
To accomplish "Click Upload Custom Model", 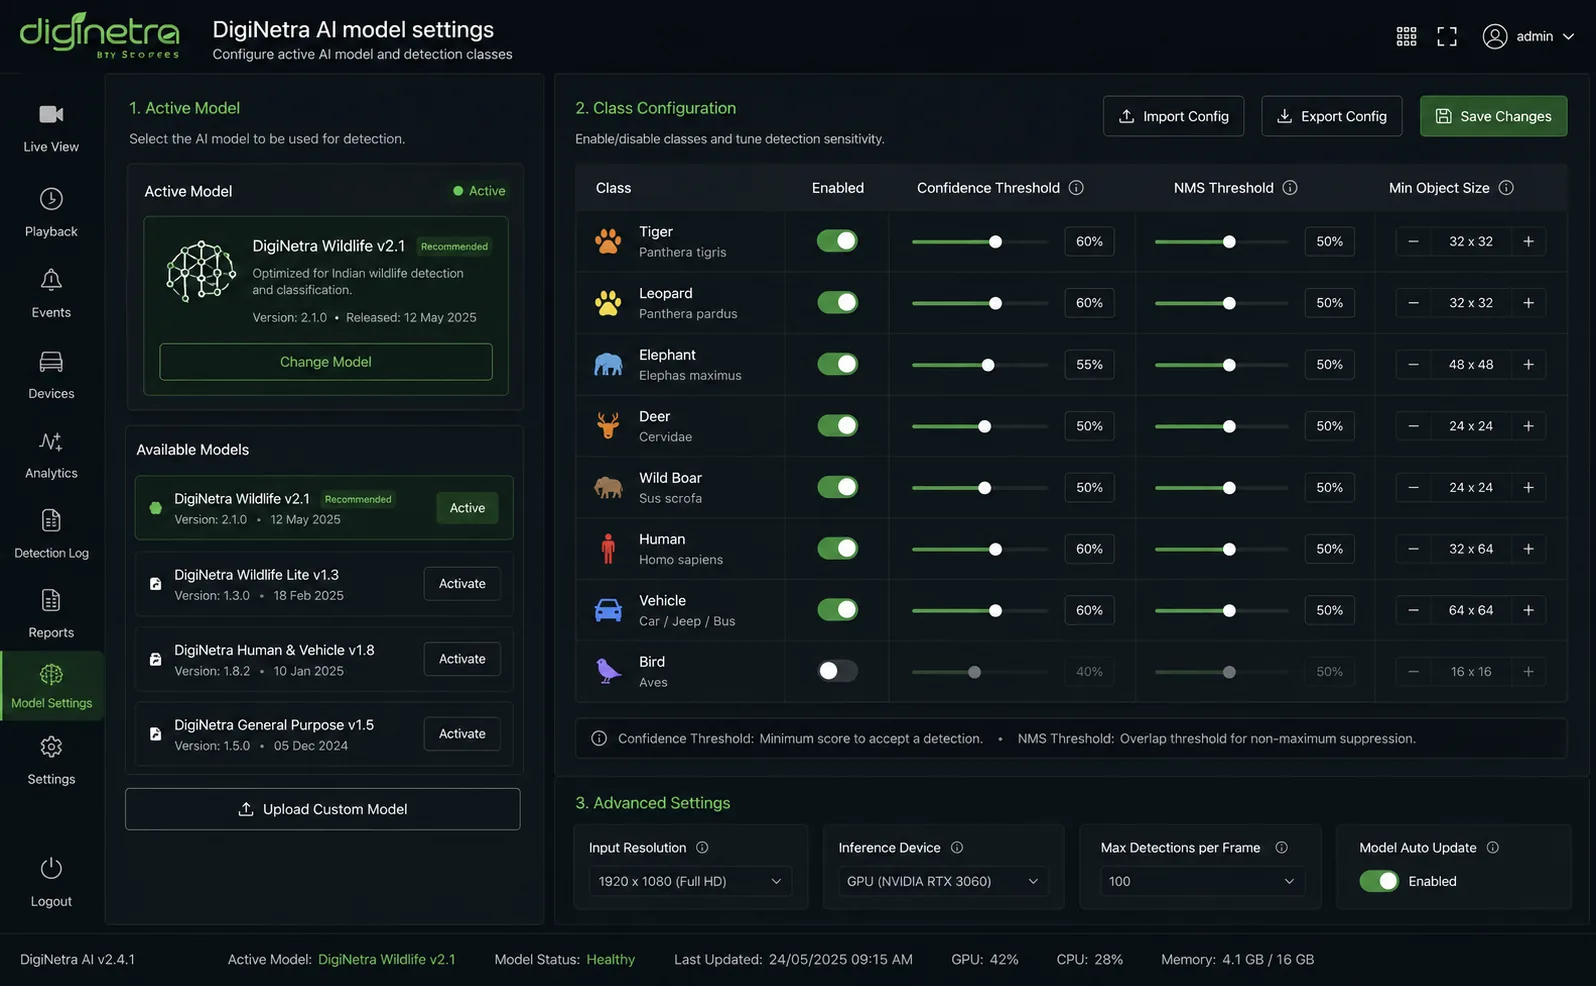I will (322, 809).
